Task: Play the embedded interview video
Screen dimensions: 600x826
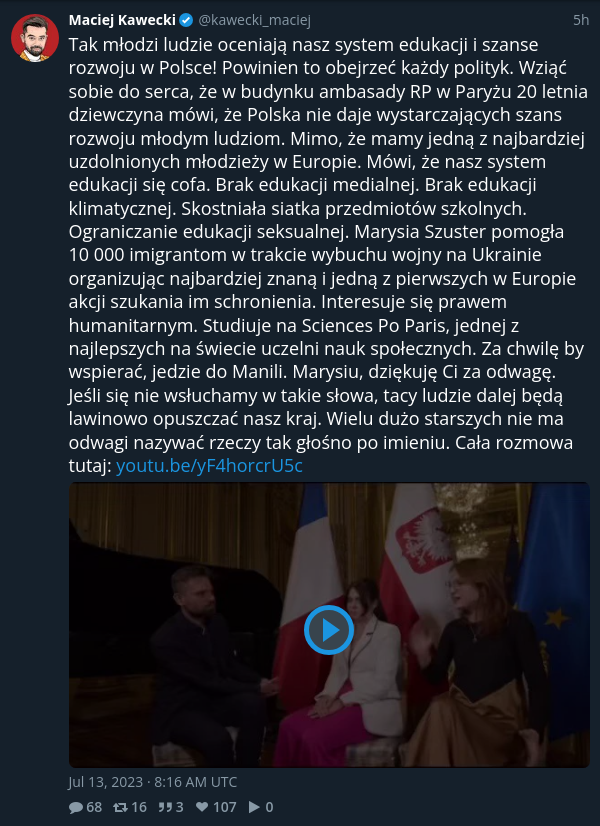Action: point(329,630)
